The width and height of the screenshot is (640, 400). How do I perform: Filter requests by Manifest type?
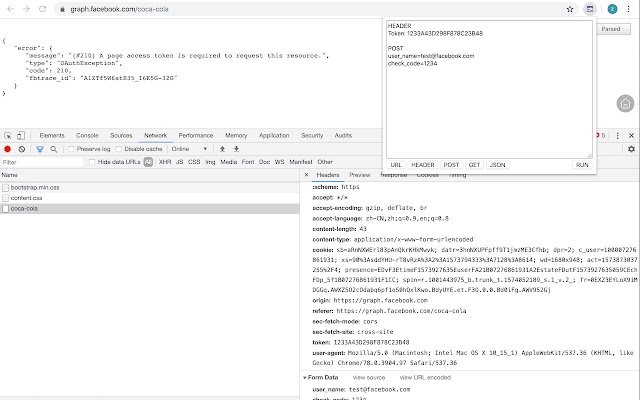[301, 162]
